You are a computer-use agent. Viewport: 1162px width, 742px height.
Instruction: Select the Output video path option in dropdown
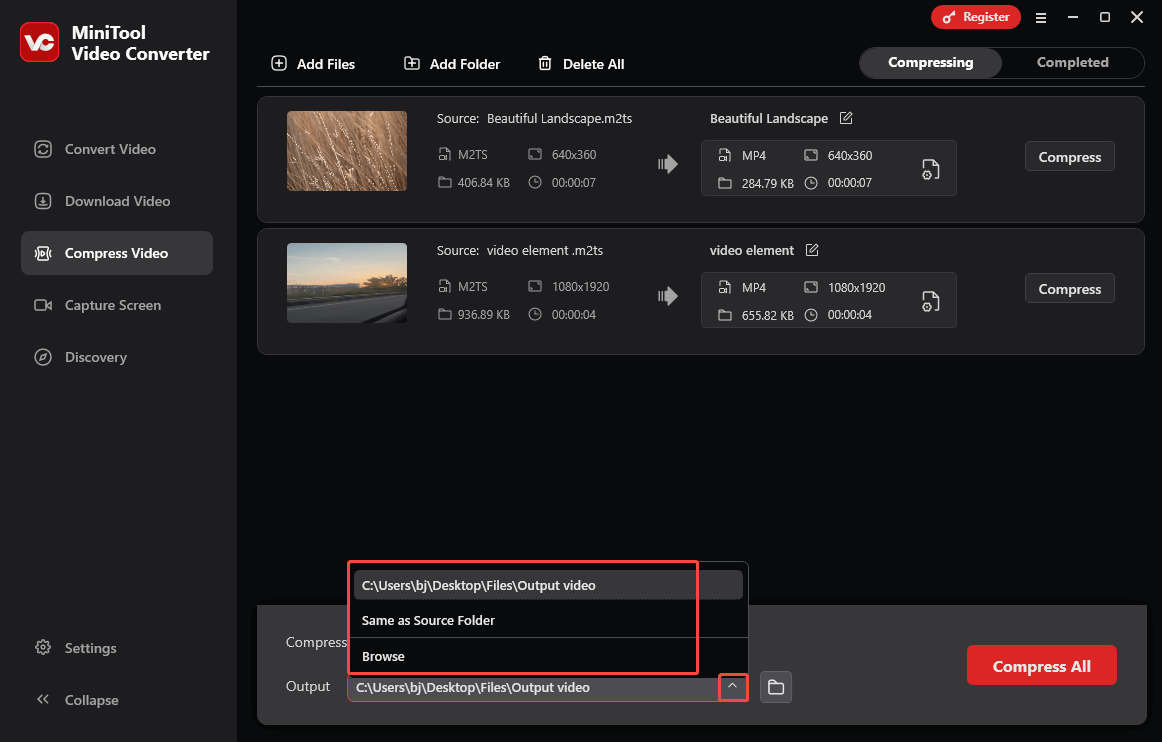[548, 585]
